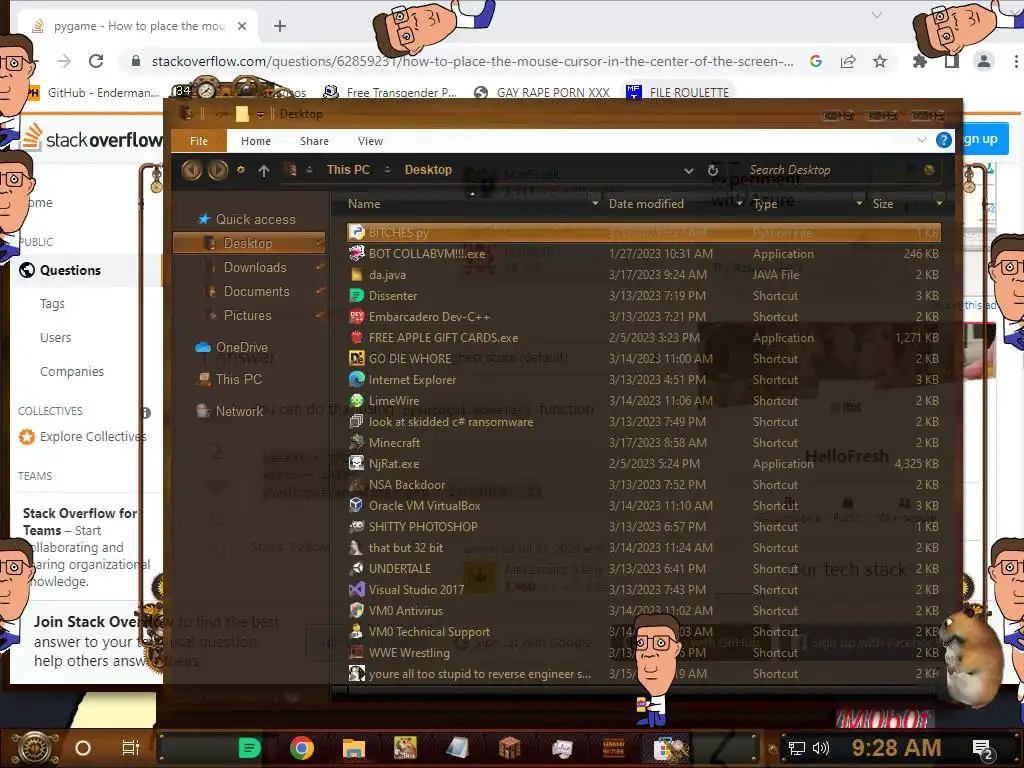Viewport: 1024px width, 768px height.
Task: Open the notification center icon
Action: pyautogui.click(x=982, y=748)
